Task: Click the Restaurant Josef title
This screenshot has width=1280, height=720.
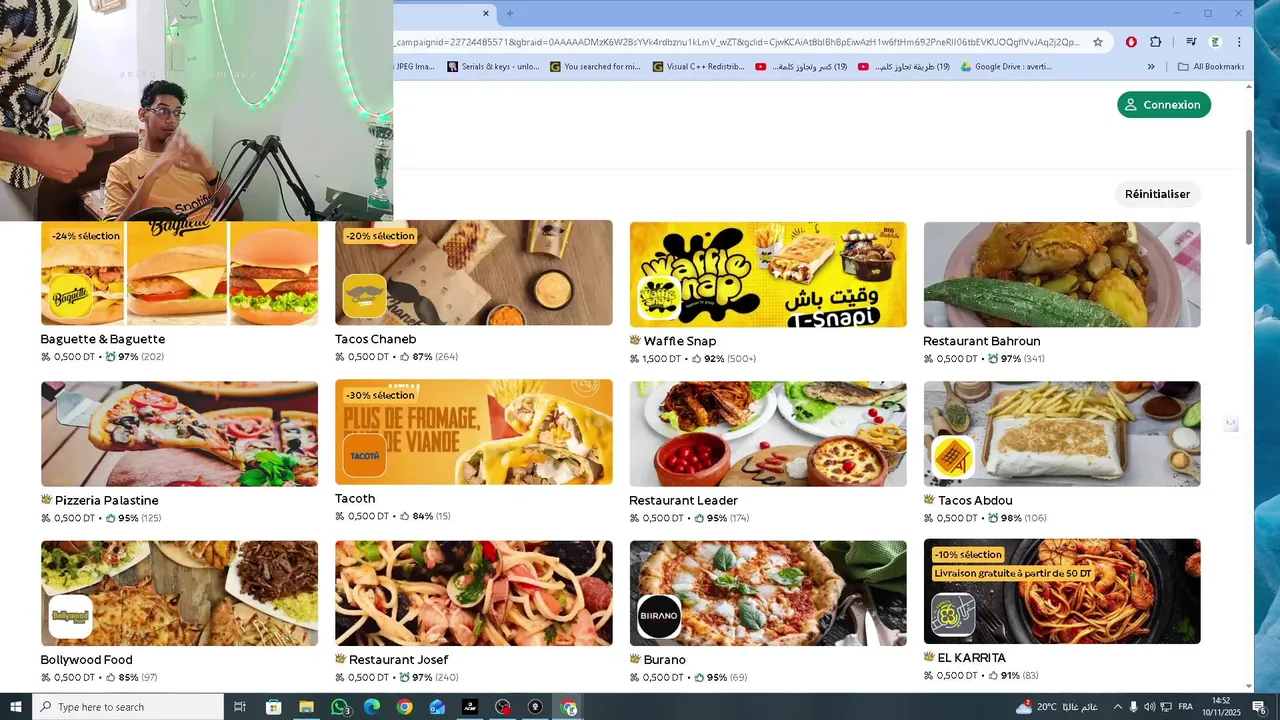Action: click(x=398, y=660)
